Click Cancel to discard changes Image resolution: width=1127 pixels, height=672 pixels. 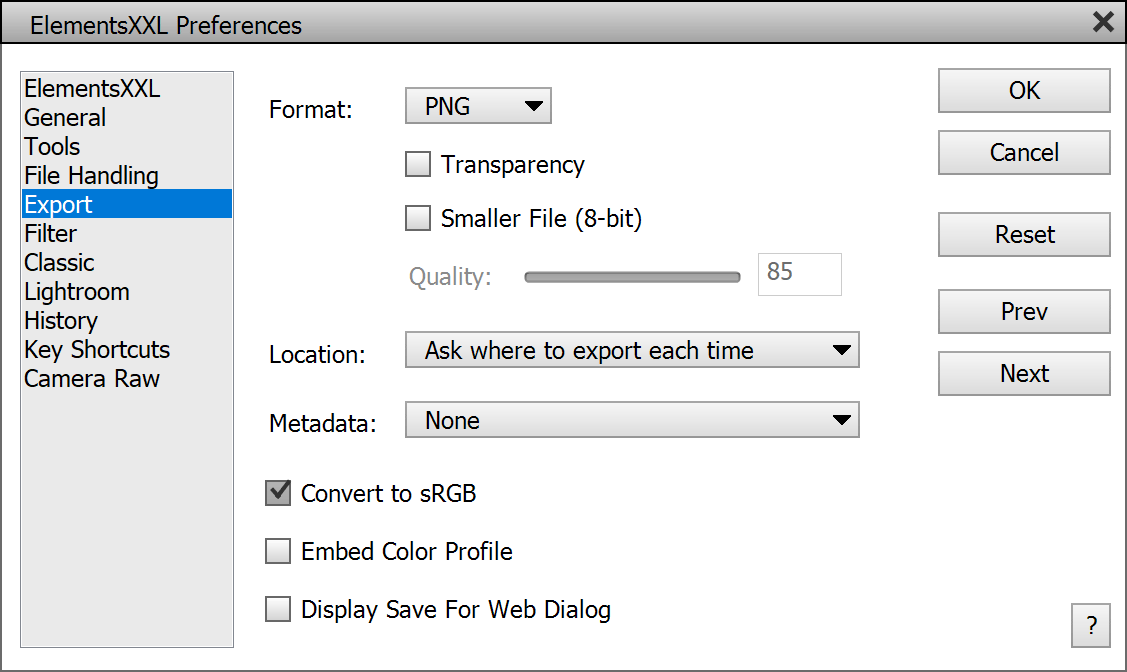pos(1024,153)
